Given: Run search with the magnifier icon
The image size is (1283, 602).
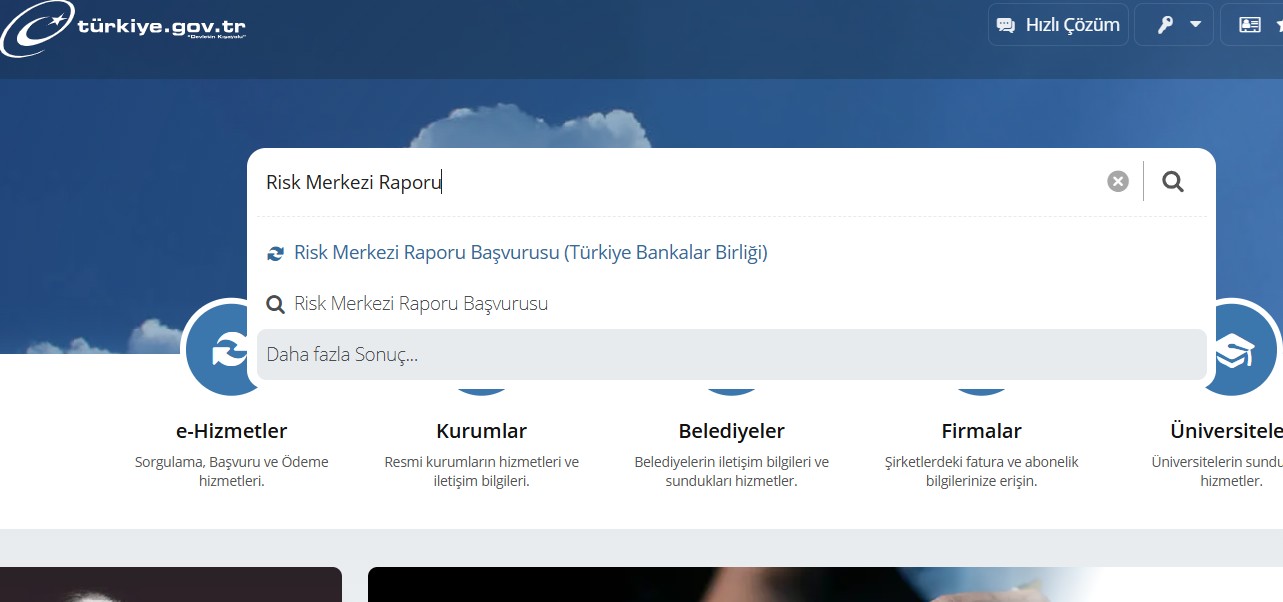Looking at the screenshot, I should tap(1173, 181).
